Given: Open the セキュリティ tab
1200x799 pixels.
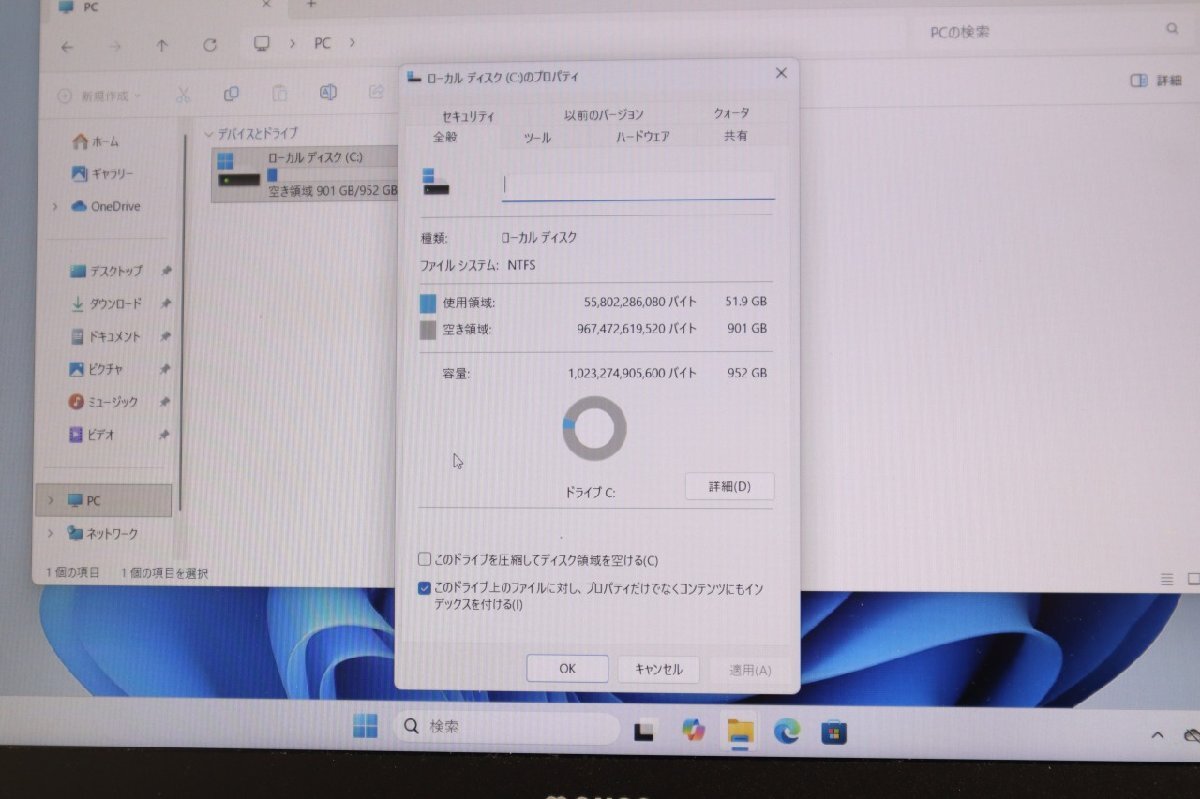Looking at the screenshot, I should tap(466, 115).
